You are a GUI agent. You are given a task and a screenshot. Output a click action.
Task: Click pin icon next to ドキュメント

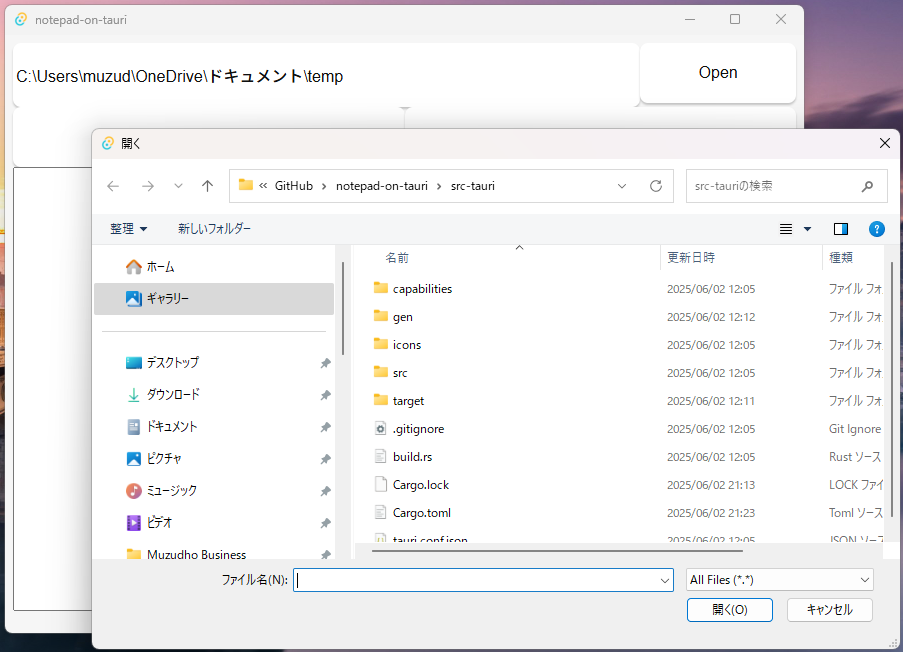pos(325,427)
